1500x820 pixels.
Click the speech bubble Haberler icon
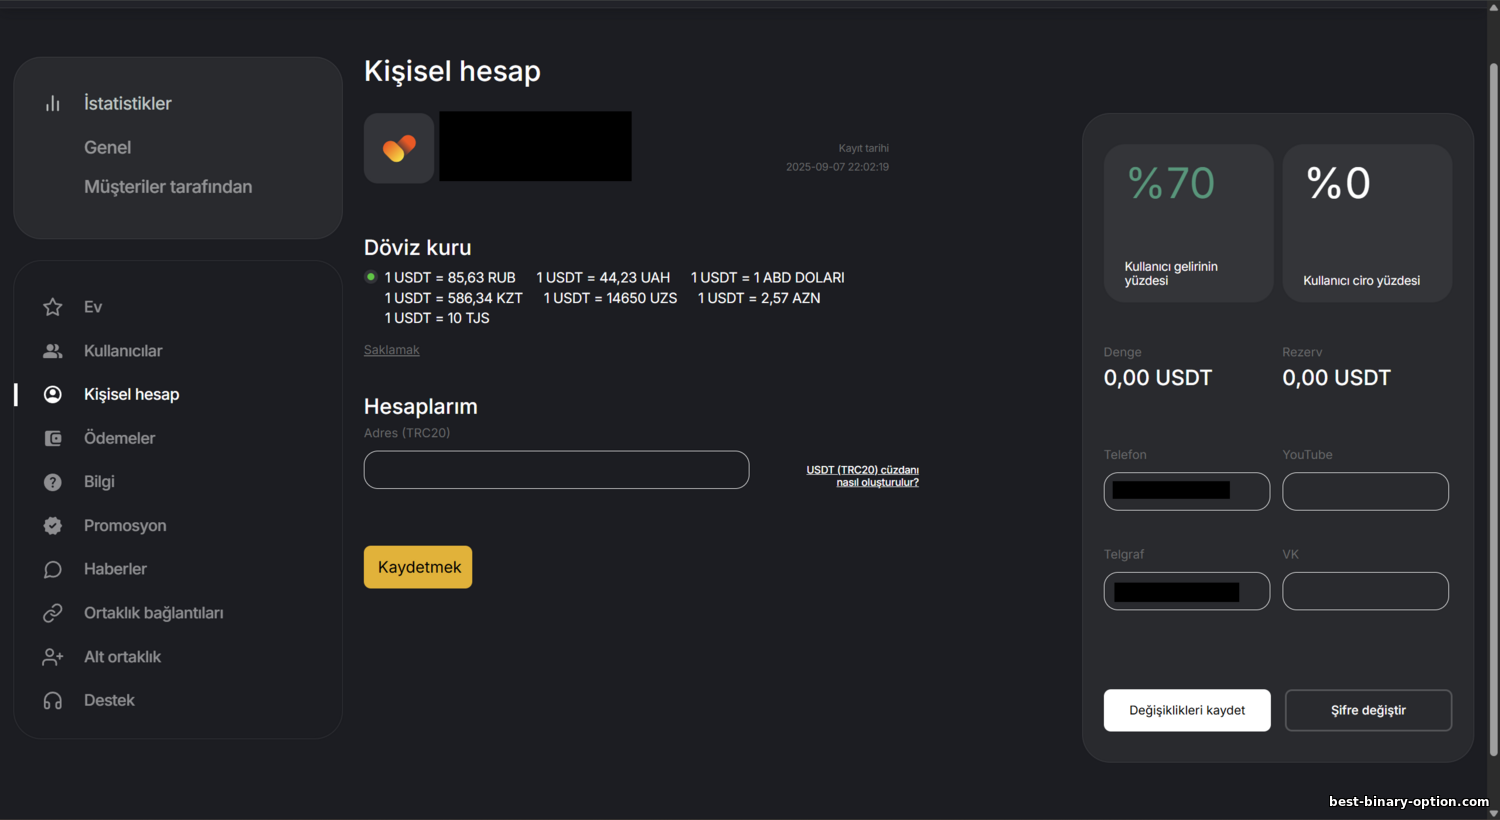click(x=53, y=569)
